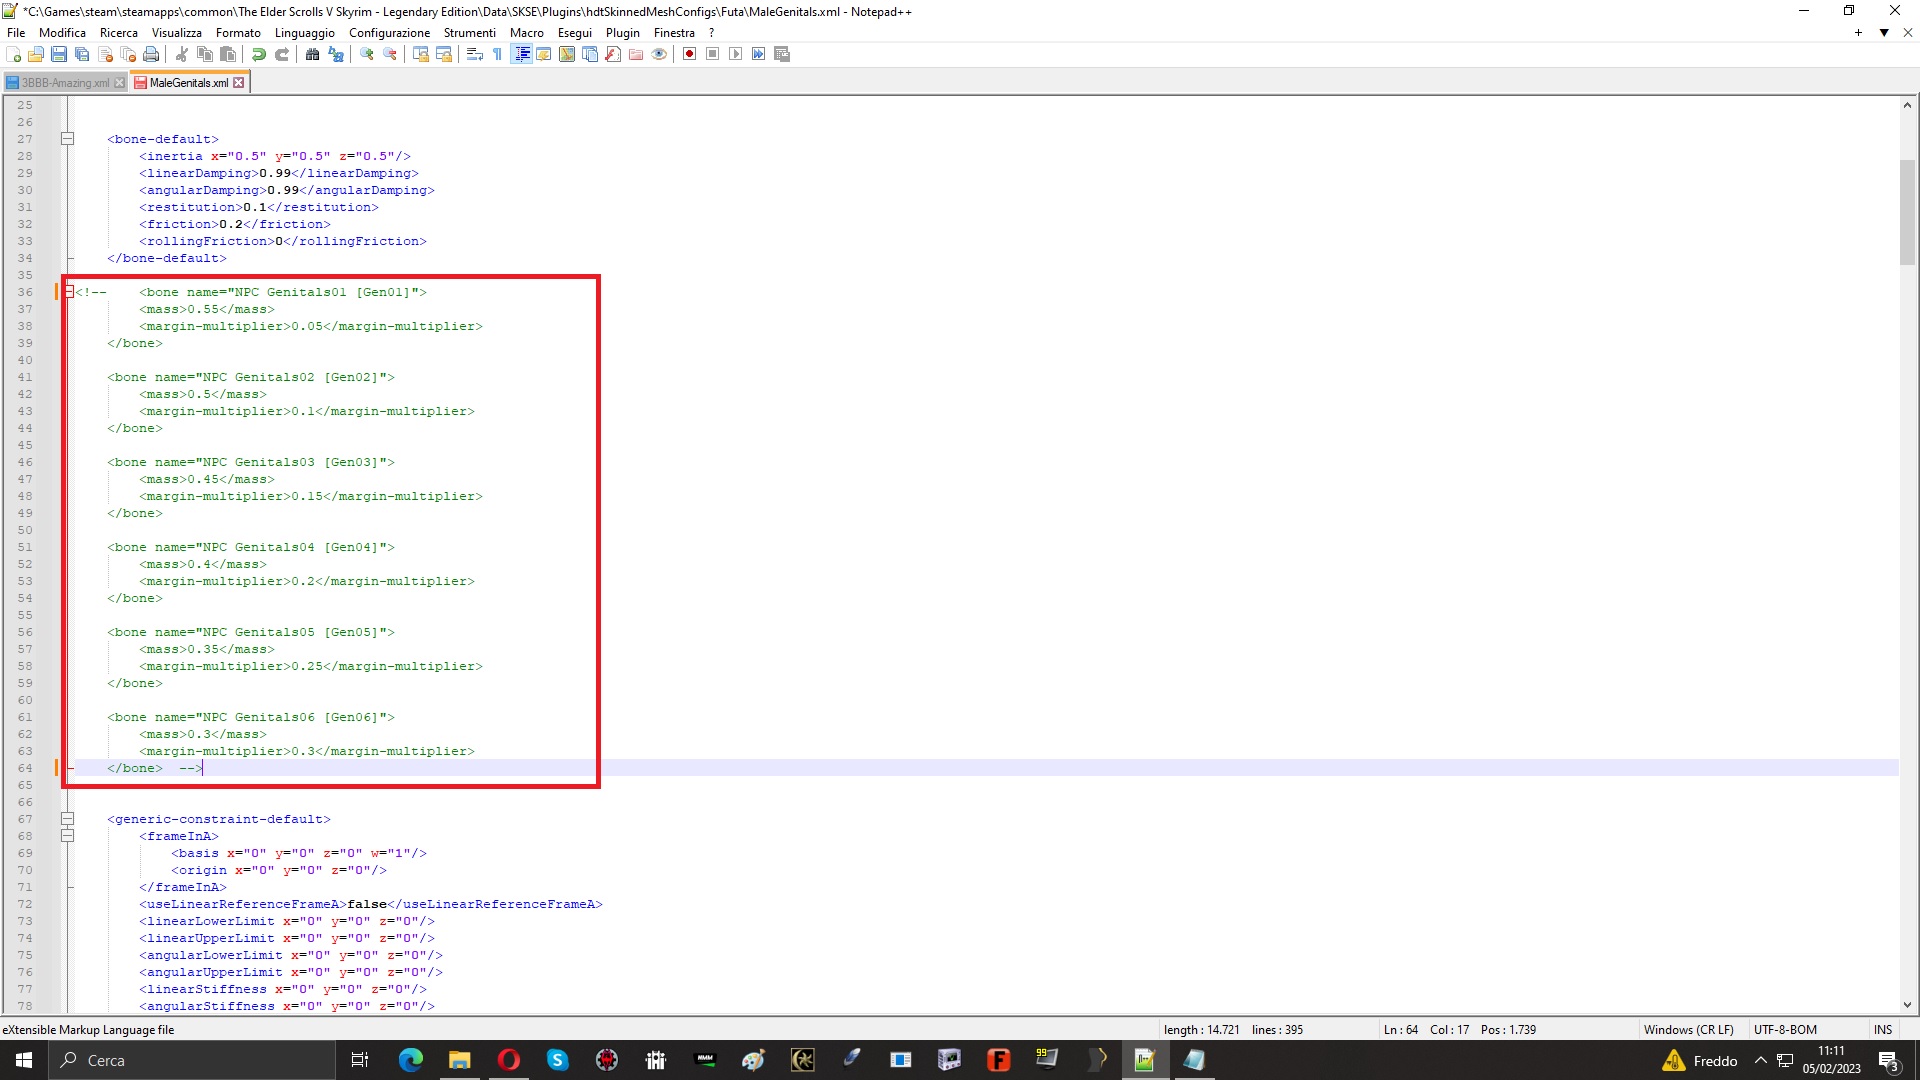This screenshot has height=1080, width=1920.
Task: Click the Open file folder icon
Action: pyautogui.click(x=36, y=54)
